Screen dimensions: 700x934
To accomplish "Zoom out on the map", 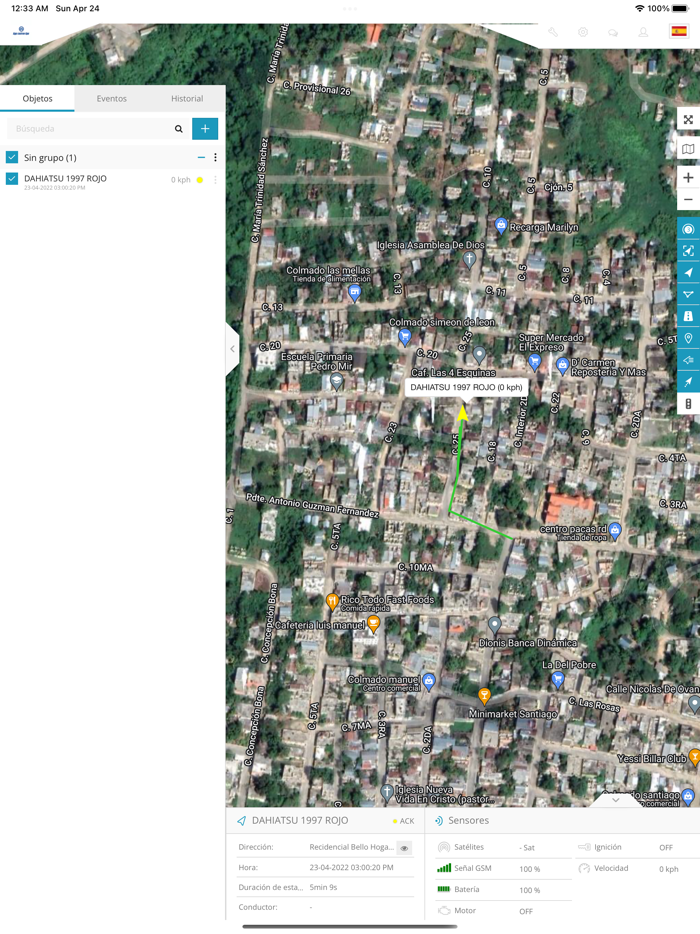I will pos(688,200).
